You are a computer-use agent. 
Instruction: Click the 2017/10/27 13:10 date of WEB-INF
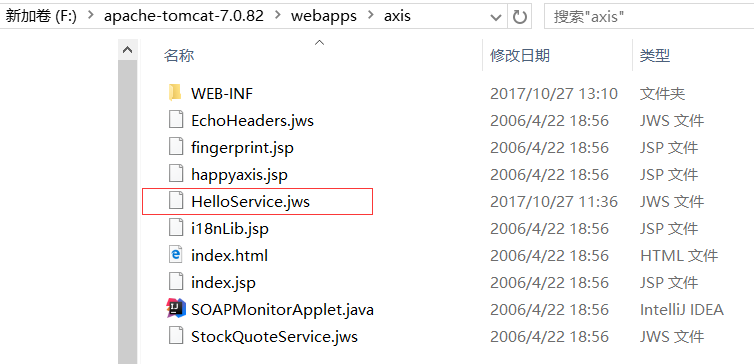(x=554, y=93)
